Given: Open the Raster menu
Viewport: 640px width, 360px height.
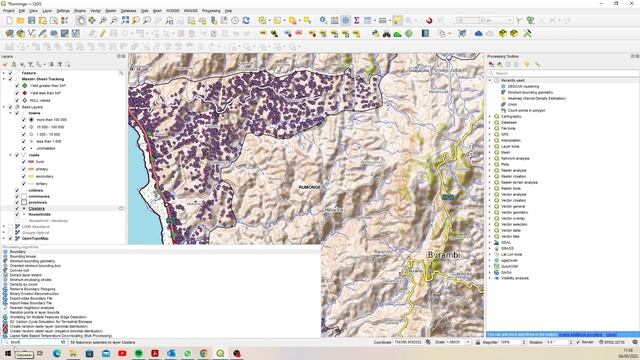Looking at the screenshot, I should click(x=111, y=11).
